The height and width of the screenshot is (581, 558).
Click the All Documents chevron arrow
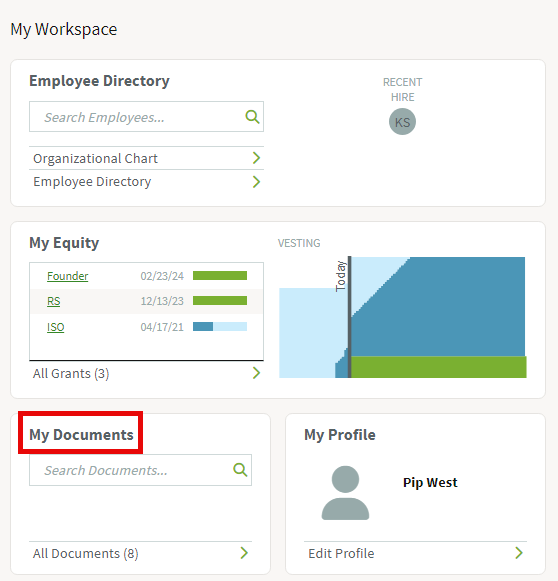pos(244,553)
